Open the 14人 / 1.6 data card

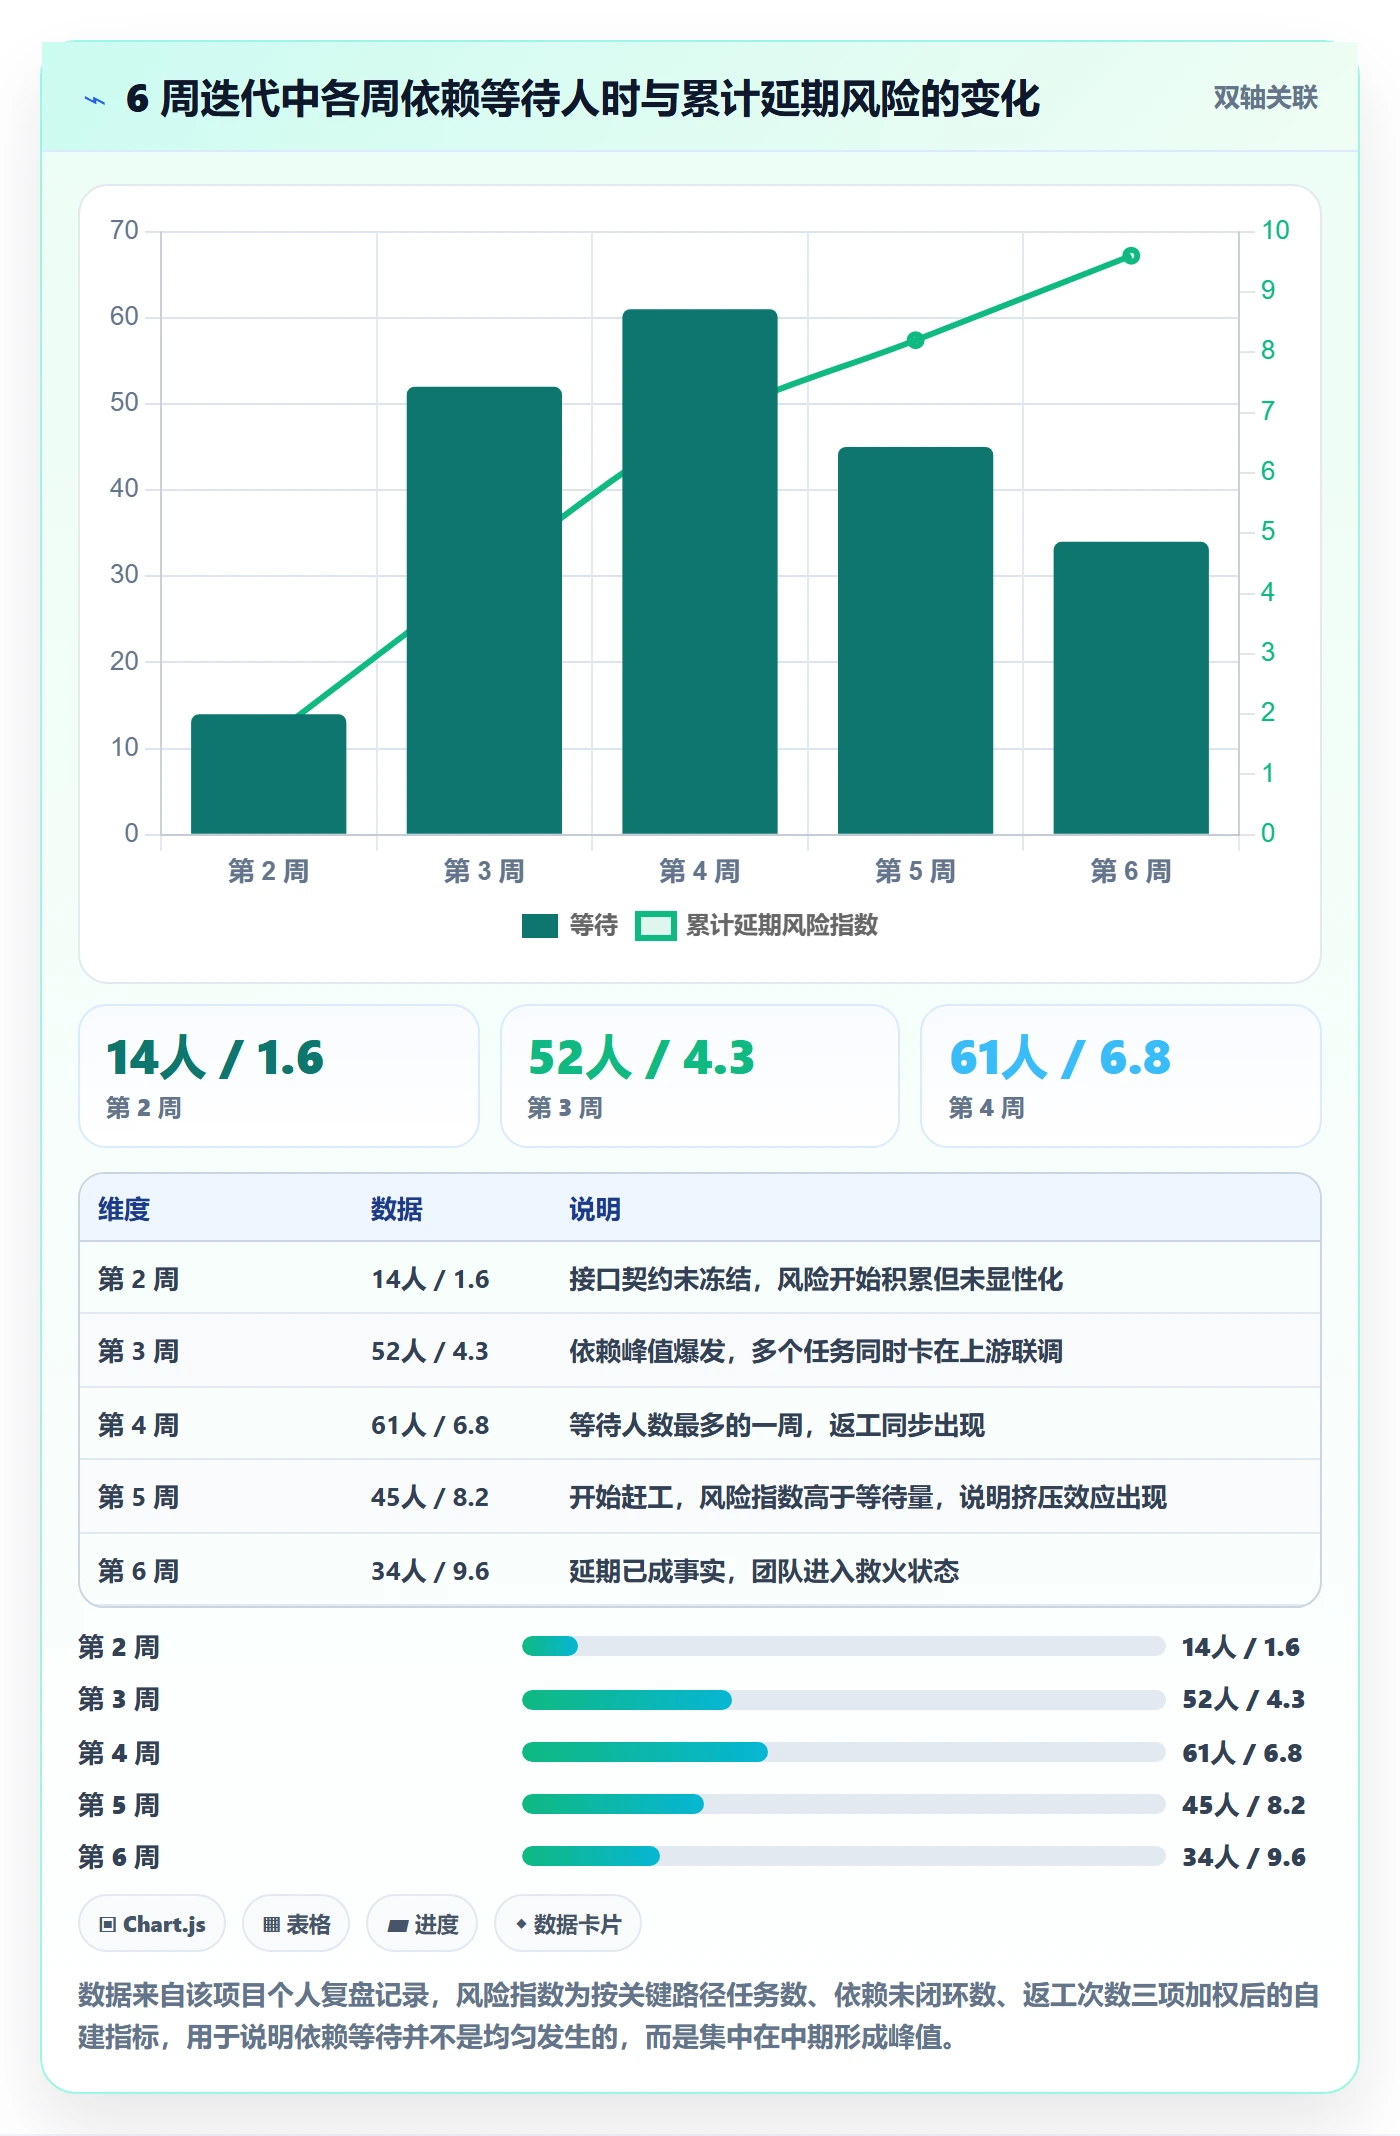(x=279, y=1076)
